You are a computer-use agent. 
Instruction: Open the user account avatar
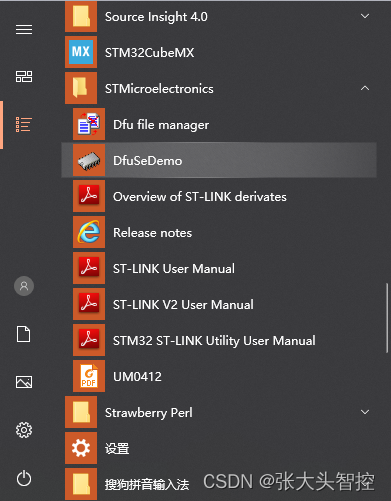click(x=24, y=286)
